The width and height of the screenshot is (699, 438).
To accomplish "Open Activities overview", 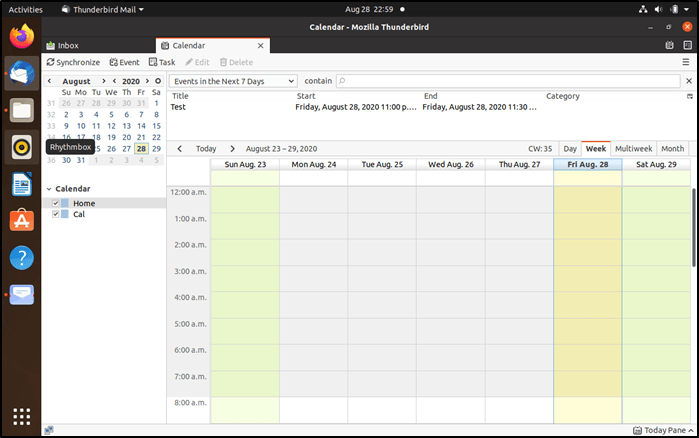I will (25, 9).
